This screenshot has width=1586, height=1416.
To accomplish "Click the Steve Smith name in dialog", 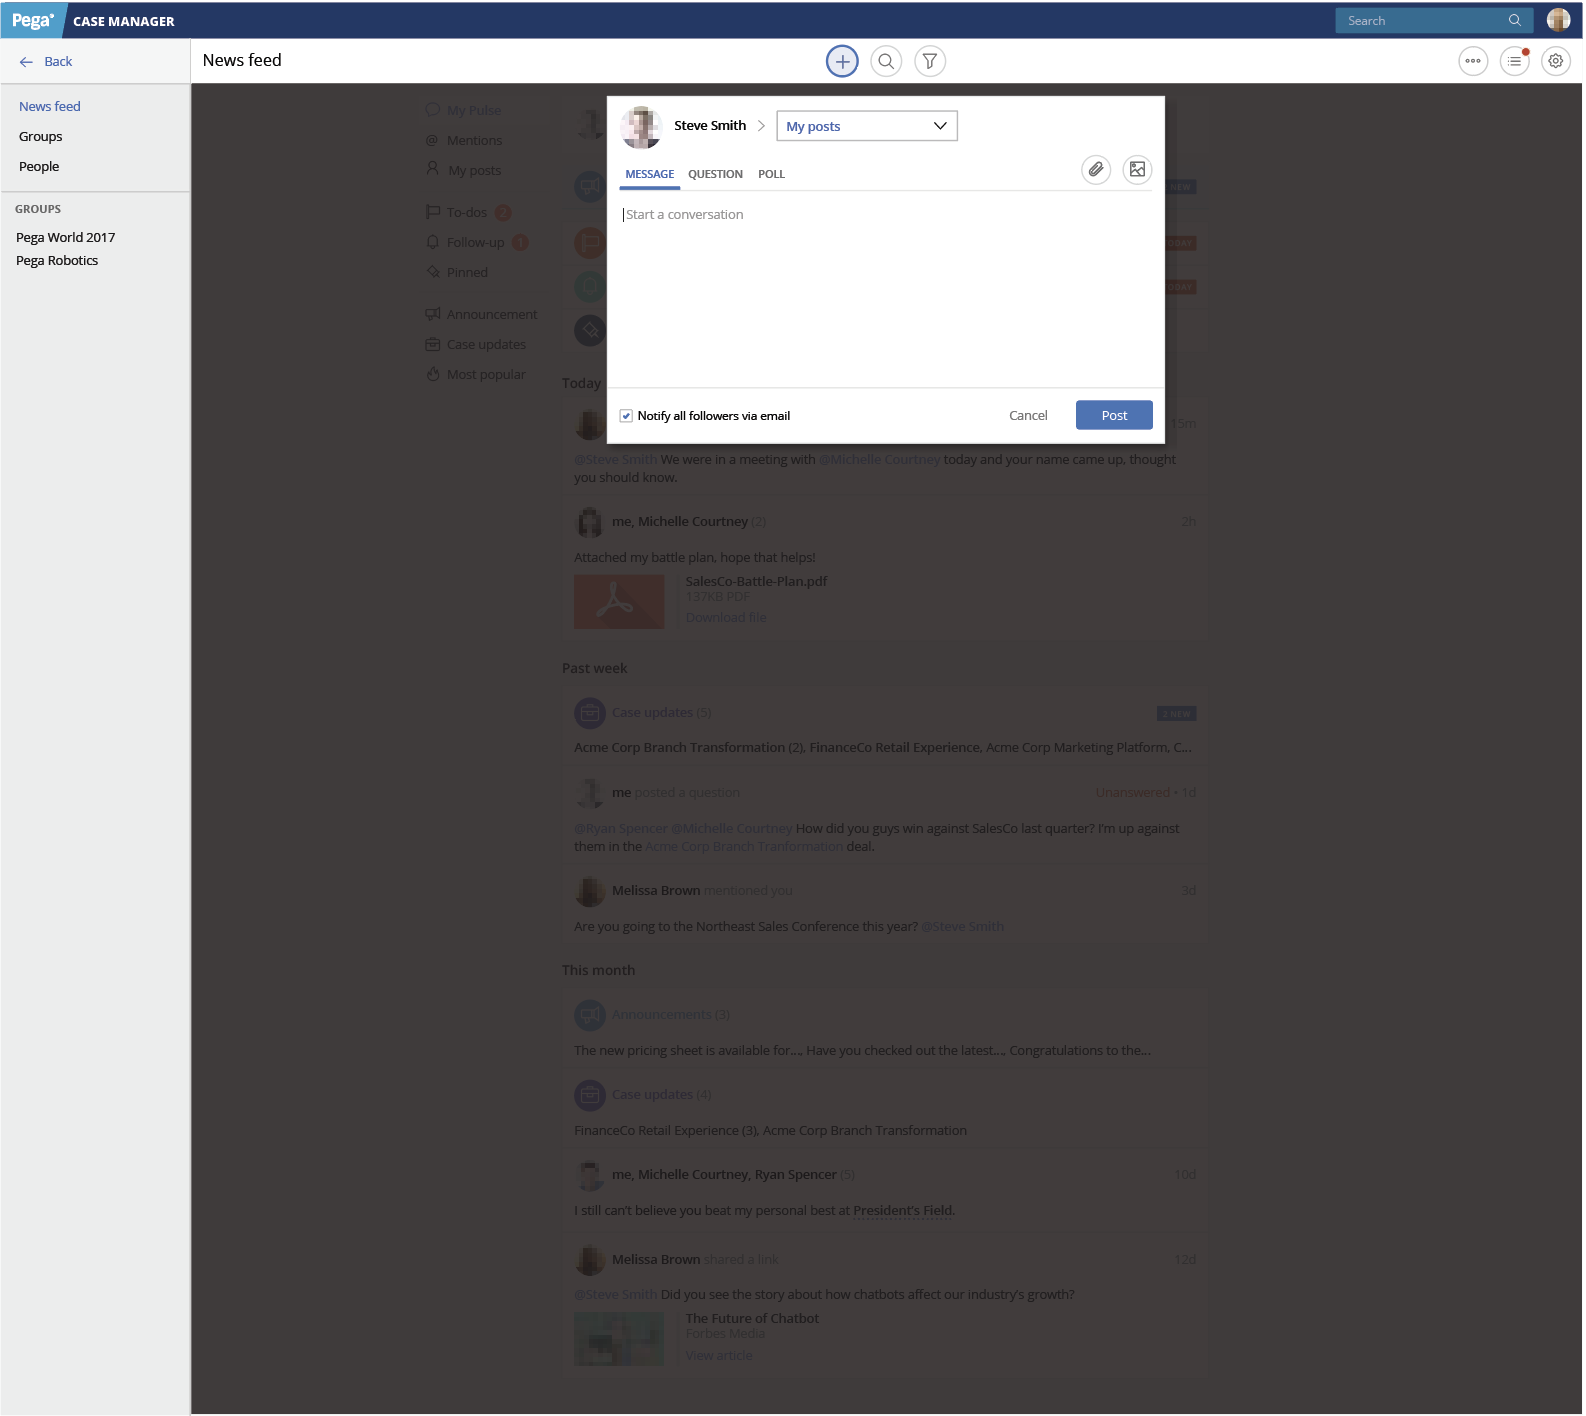I will pos(710,126).
